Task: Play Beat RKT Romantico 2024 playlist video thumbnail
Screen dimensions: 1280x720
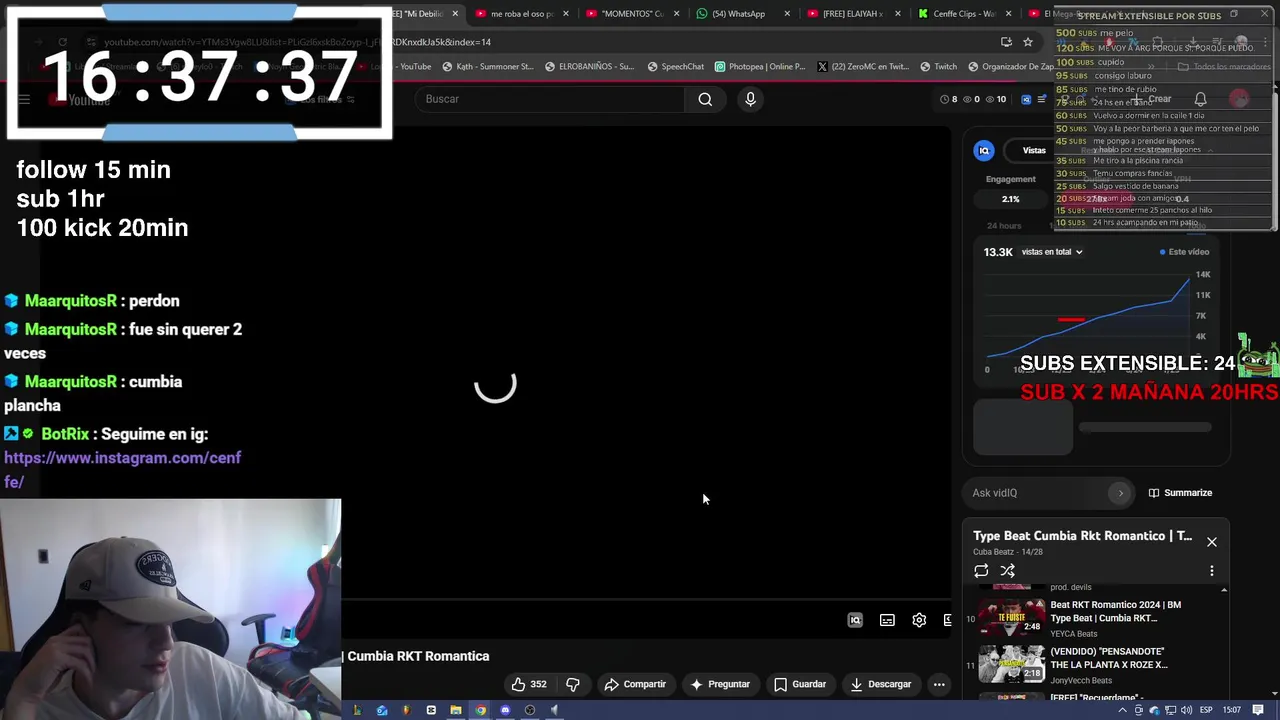Action: pyautogui.click(x=1011, y=617)
